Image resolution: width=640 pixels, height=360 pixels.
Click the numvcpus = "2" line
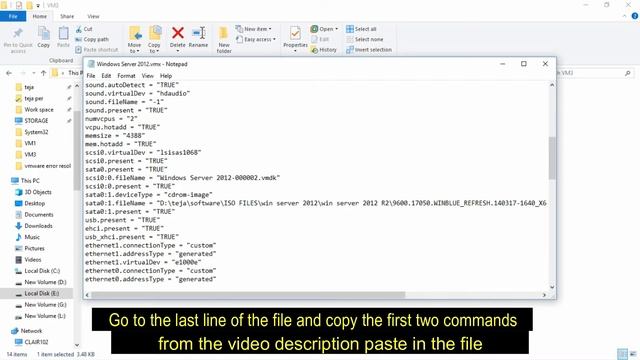coord(111,119)
